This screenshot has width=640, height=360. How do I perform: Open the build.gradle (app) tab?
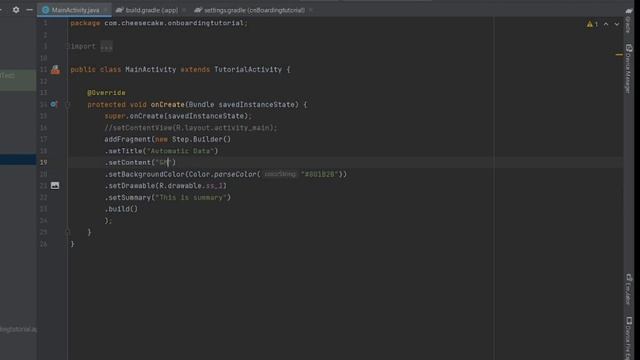pyautogui.click(x=151, y=10)
